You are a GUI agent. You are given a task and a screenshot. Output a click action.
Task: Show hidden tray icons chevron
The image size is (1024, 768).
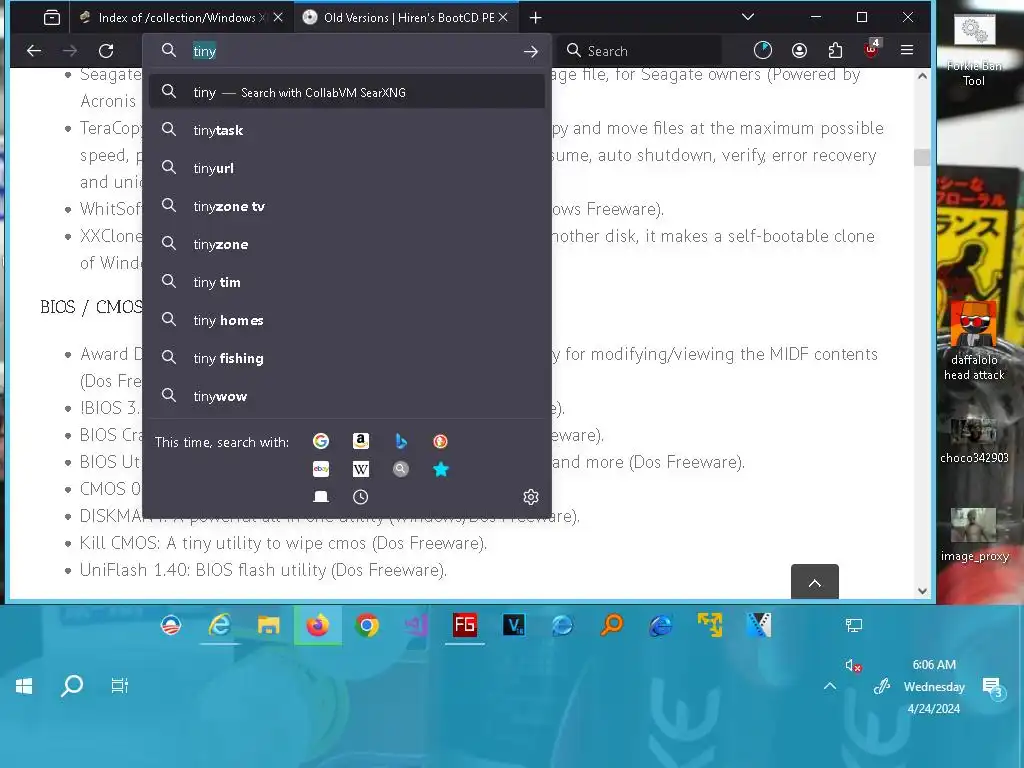pos(829,686)
